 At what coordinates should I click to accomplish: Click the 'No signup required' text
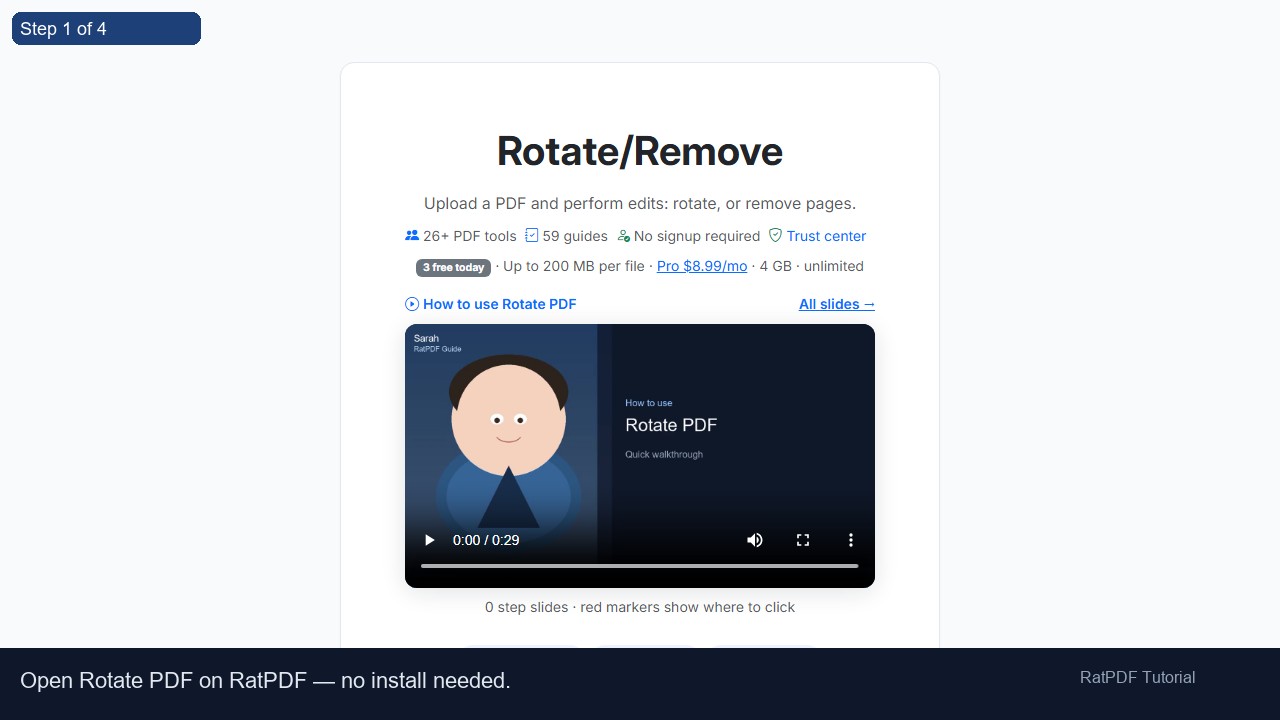coord(697,236)
